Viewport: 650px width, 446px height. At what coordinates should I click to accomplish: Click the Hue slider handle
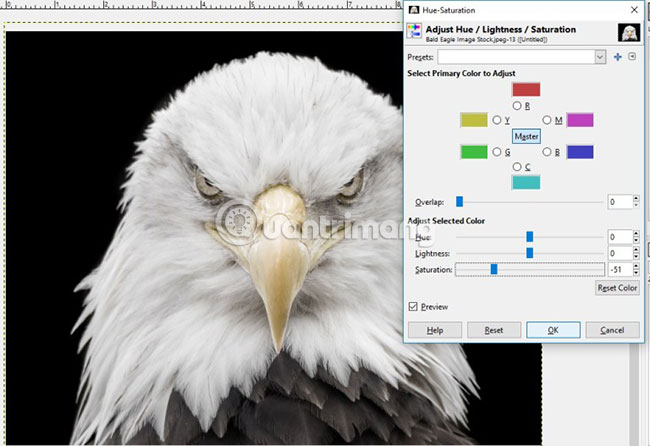[x=529, y=237]
